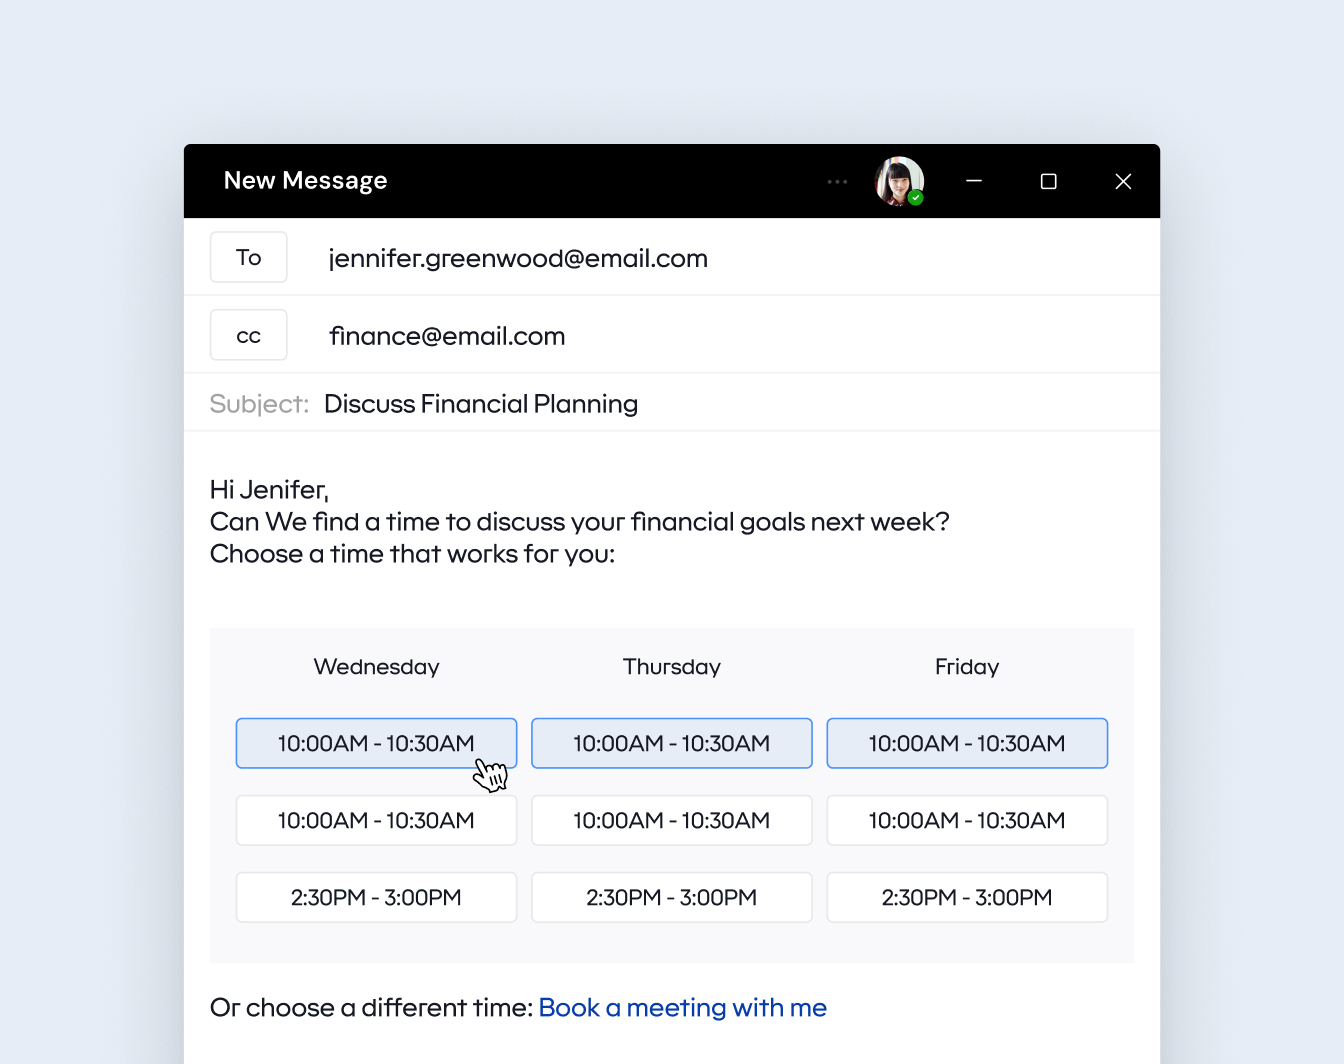Open the Book a meeting with me link

pos(682,1008)
